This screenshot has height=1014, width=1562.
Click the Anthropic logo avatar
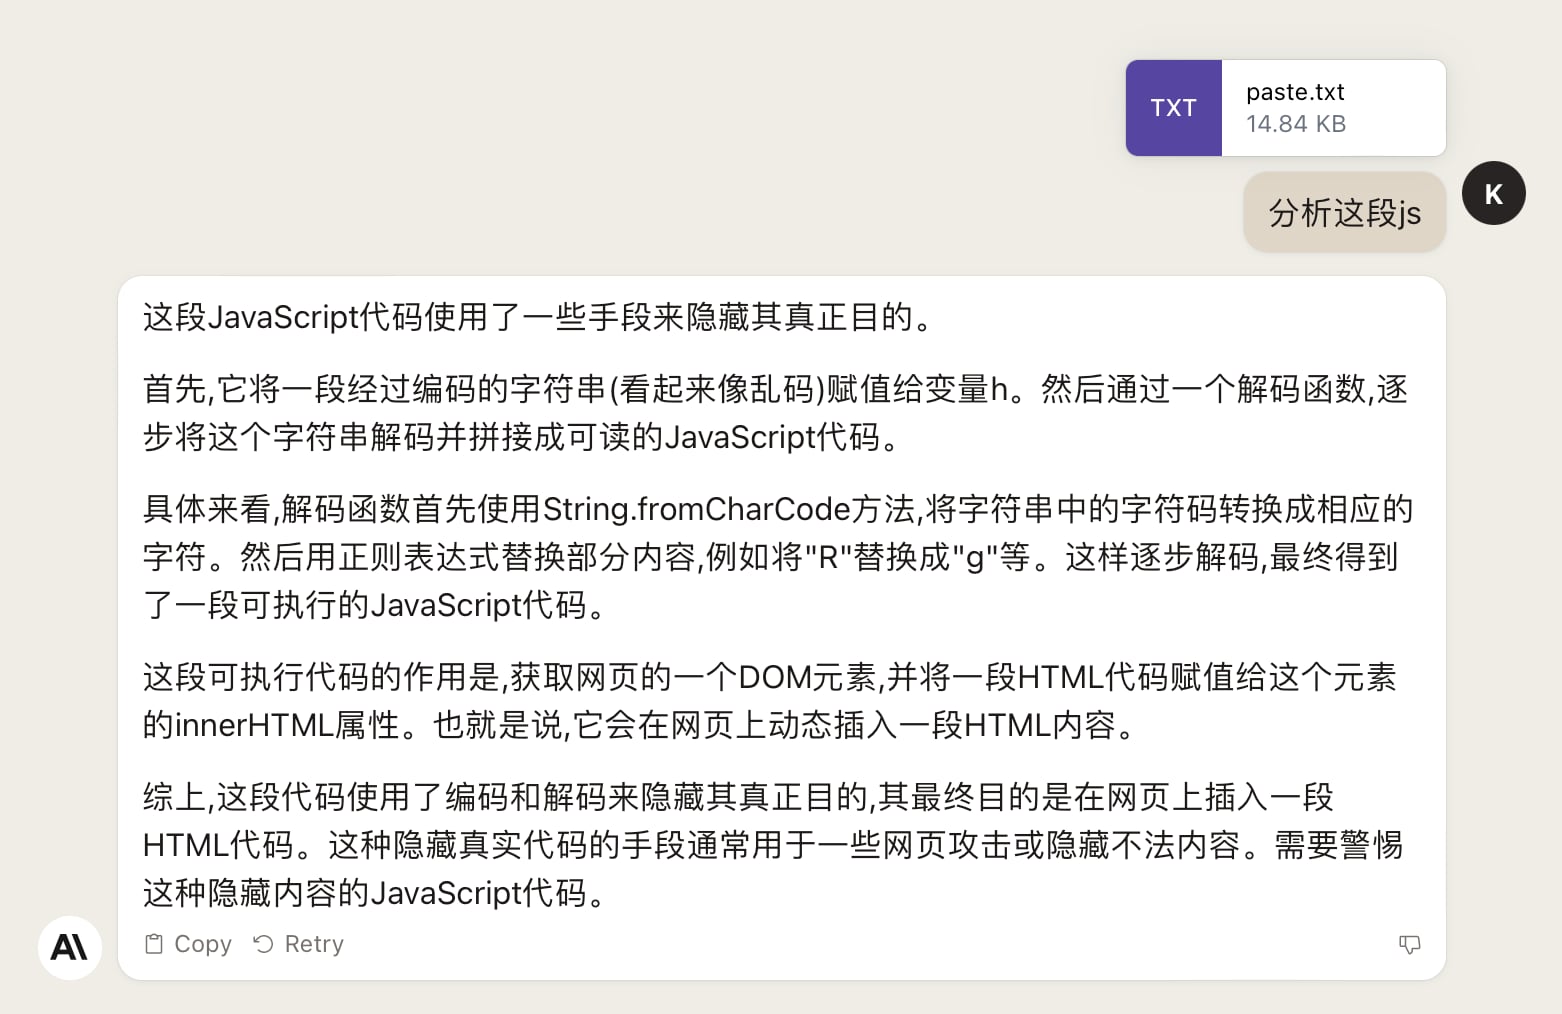point(70,947)
